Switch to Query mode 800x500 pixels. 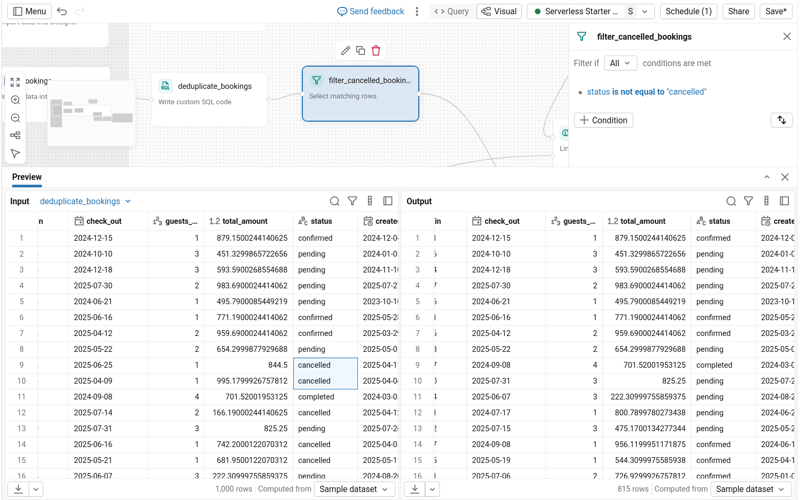point(451,12)
